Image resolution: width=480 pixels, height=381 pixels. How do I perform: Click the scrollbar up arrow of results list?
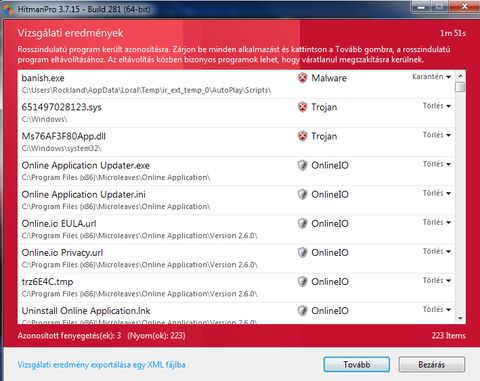pyautogui.click(x=460, y=76)
